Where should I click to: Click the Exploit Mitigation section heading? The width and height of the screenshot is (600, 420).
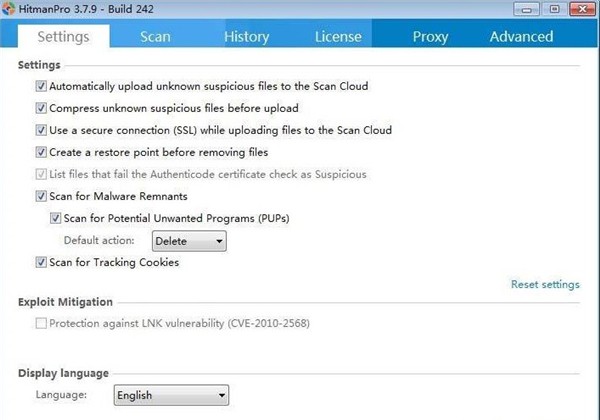coord(65,302)
